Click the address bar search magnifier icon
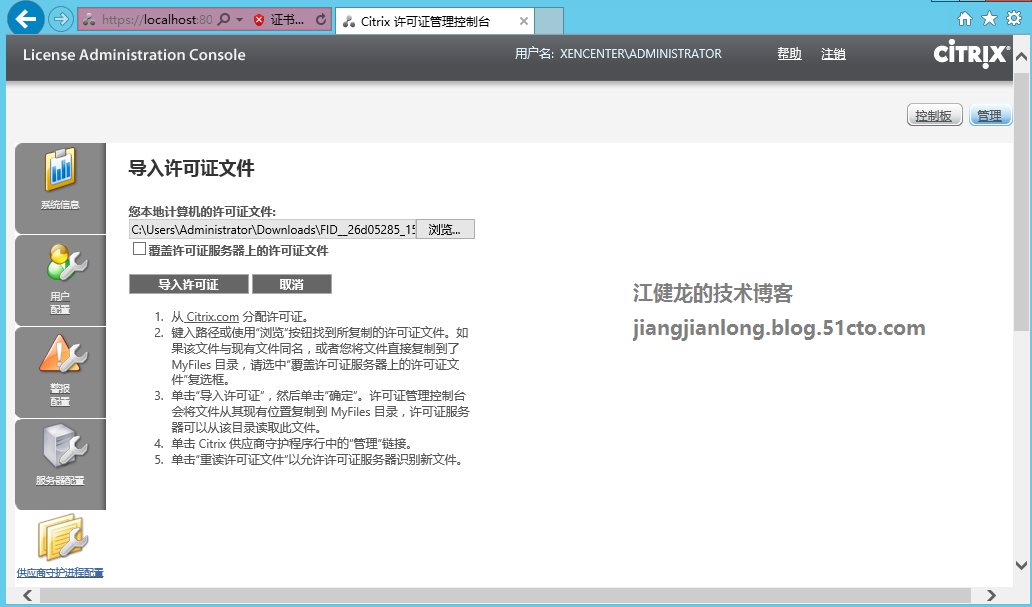The height and width of the screenshot is (607, 1032). coord(224,20)
